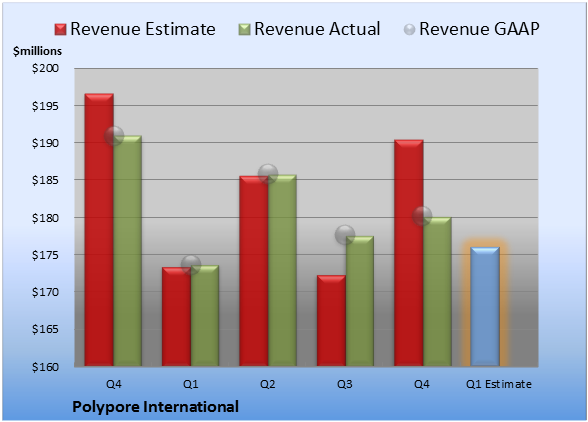The width and height of the screenshot is (588, 422).
Task: Click the "$175" axis value
Action: tap(45, 255)
